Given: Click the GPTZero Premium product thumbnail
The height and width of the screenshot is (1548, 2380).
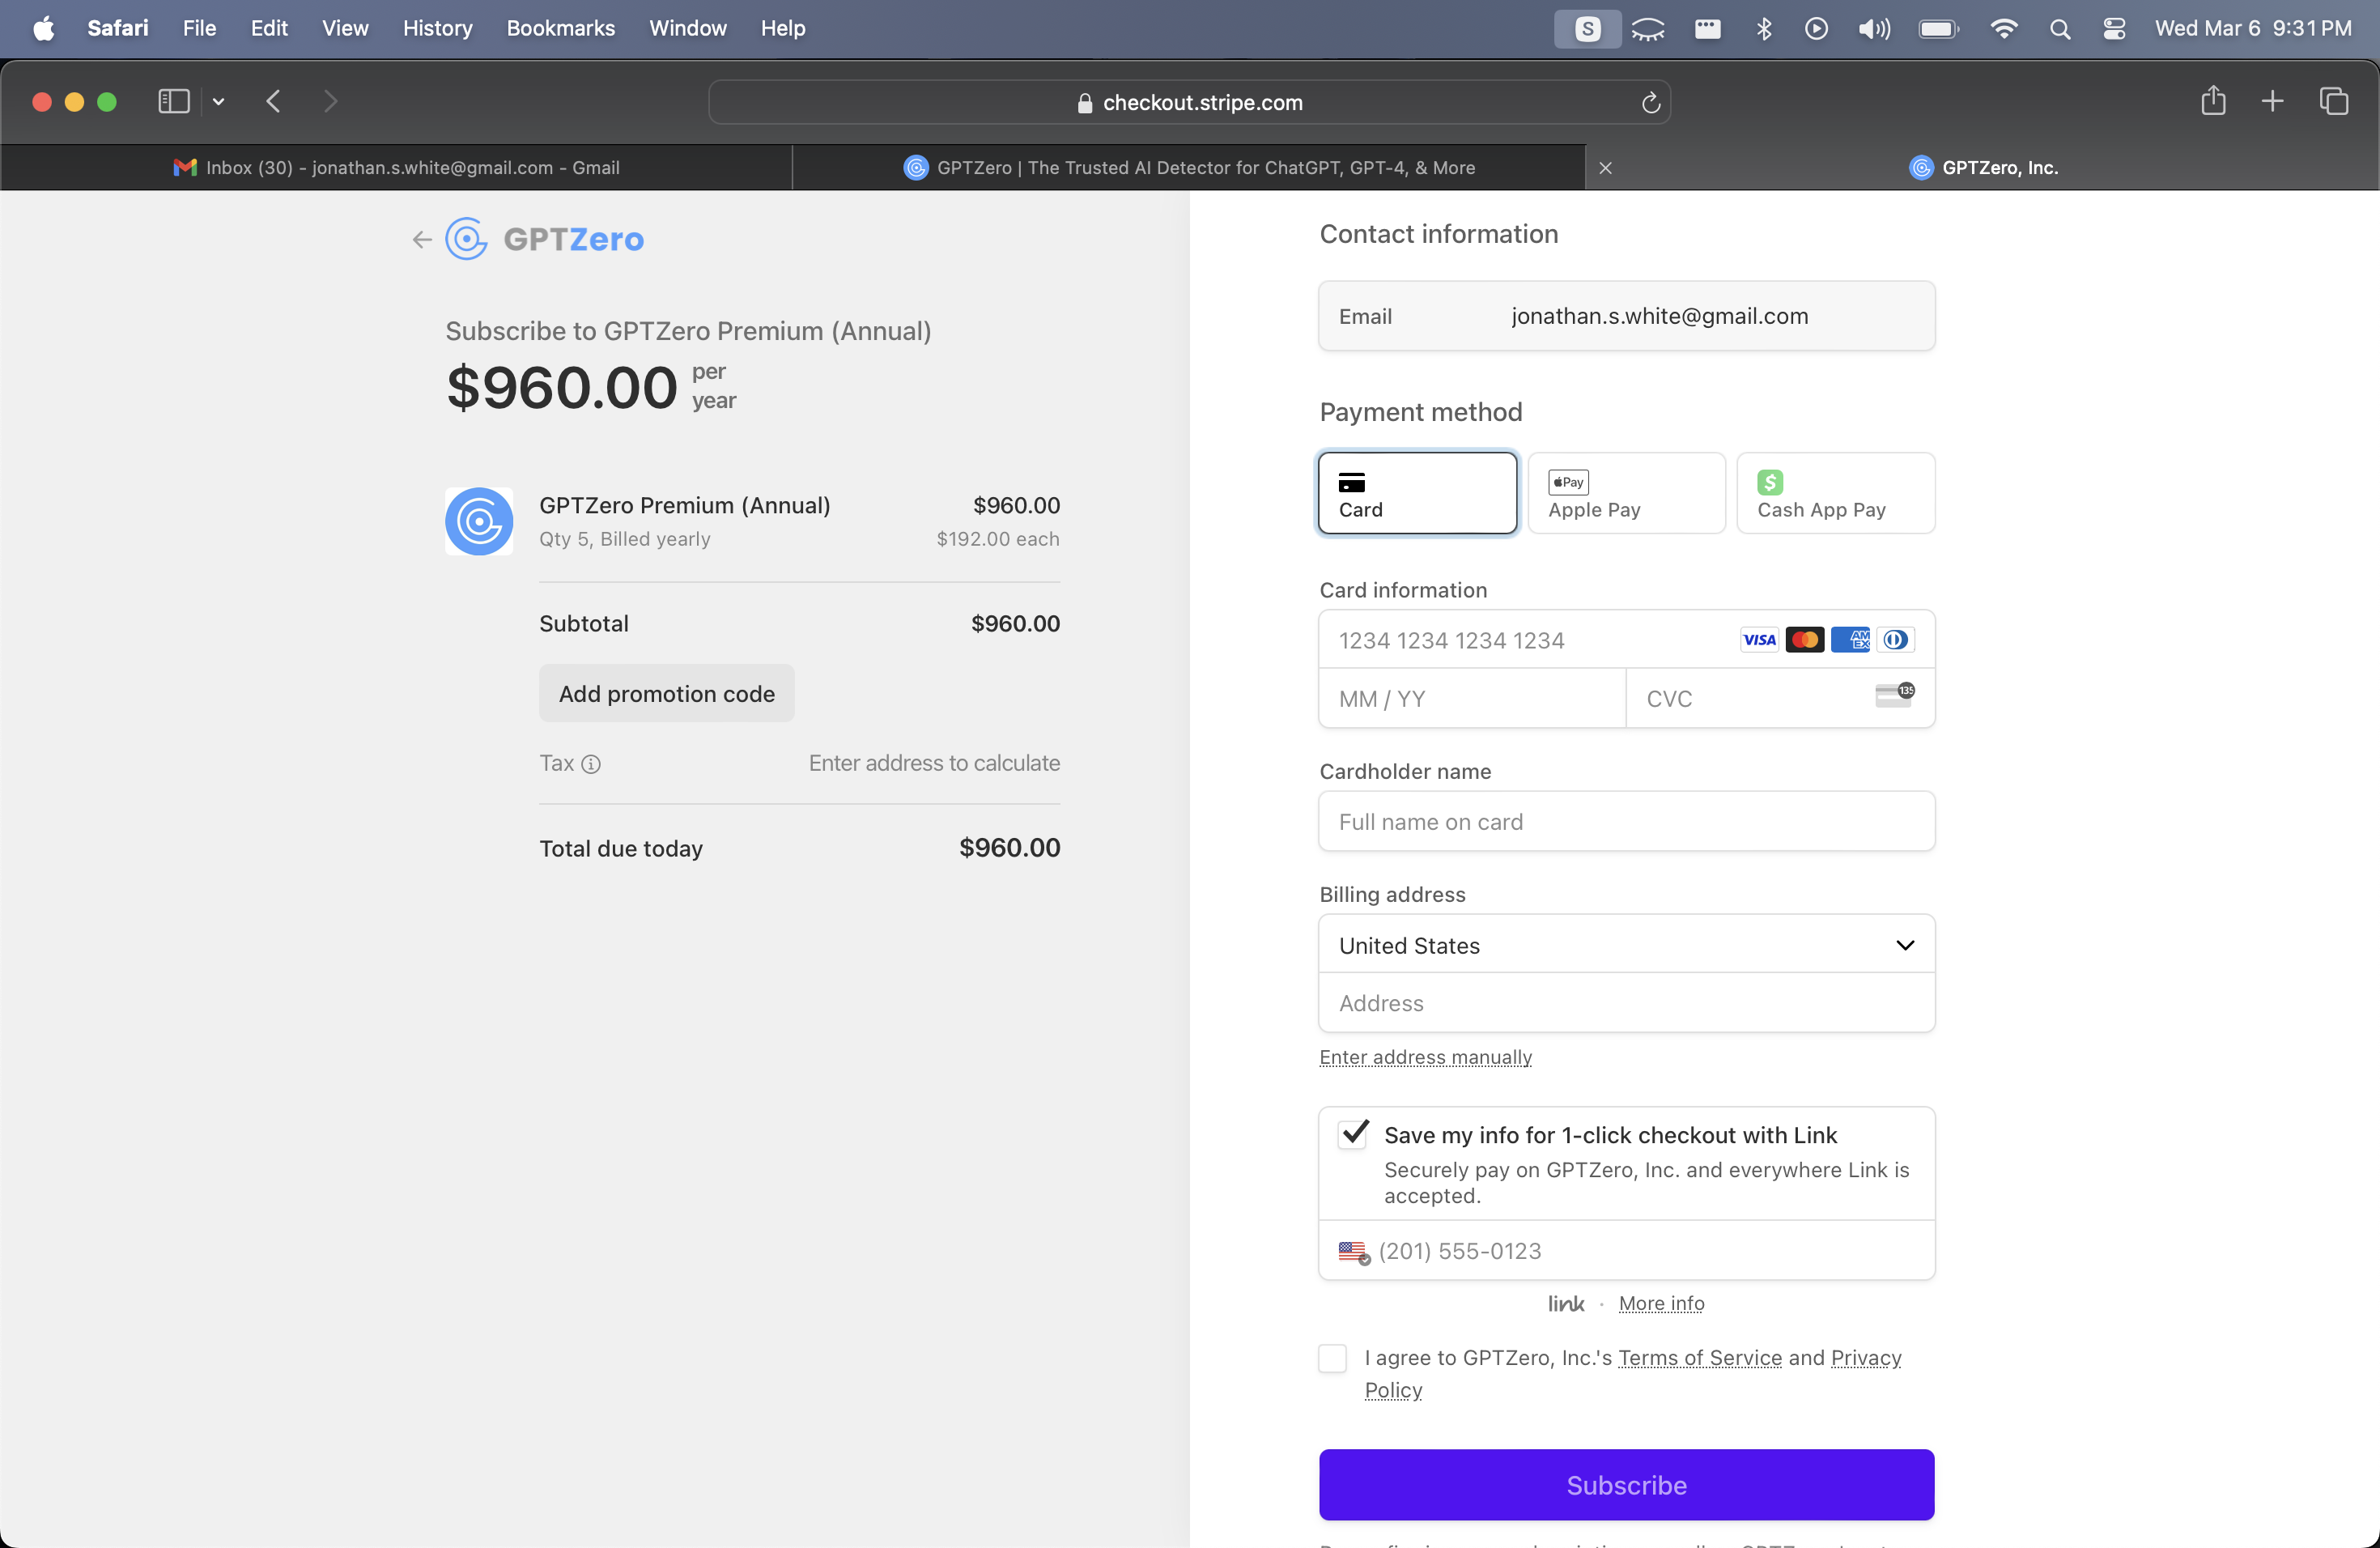Looking at the screenshot, I should 479,521.
